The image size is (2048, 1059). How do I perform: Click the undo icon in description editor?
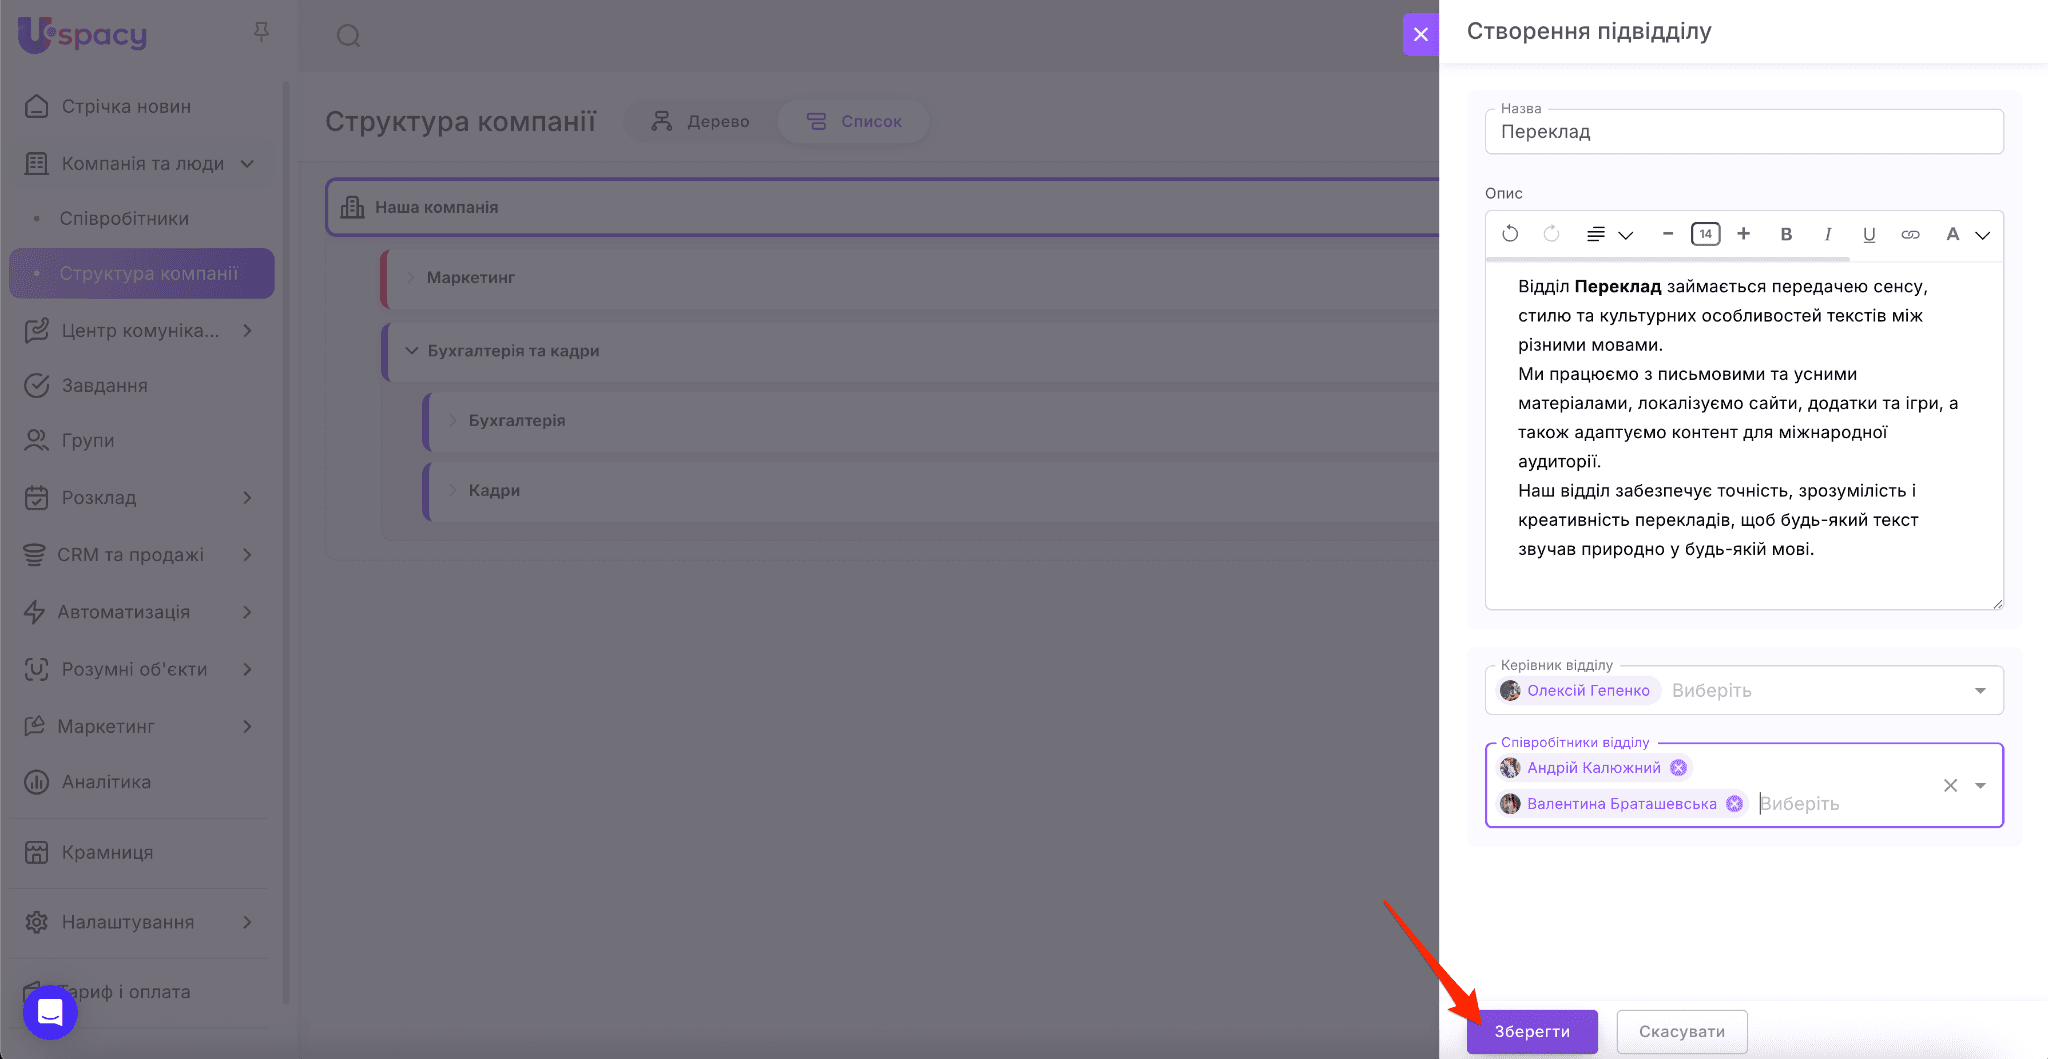(x=1510, y=234)
